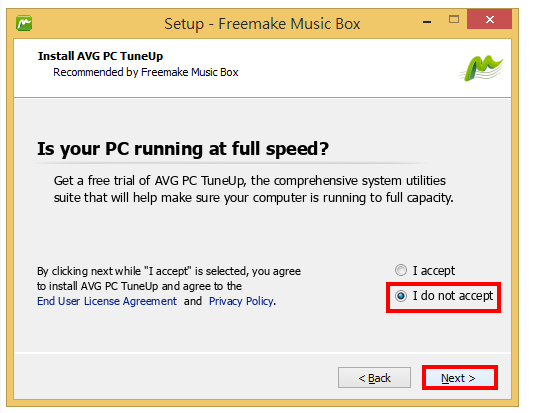Click the Freemake icon in the title bar
Screen dimensions: 533x413
[24, 23]
